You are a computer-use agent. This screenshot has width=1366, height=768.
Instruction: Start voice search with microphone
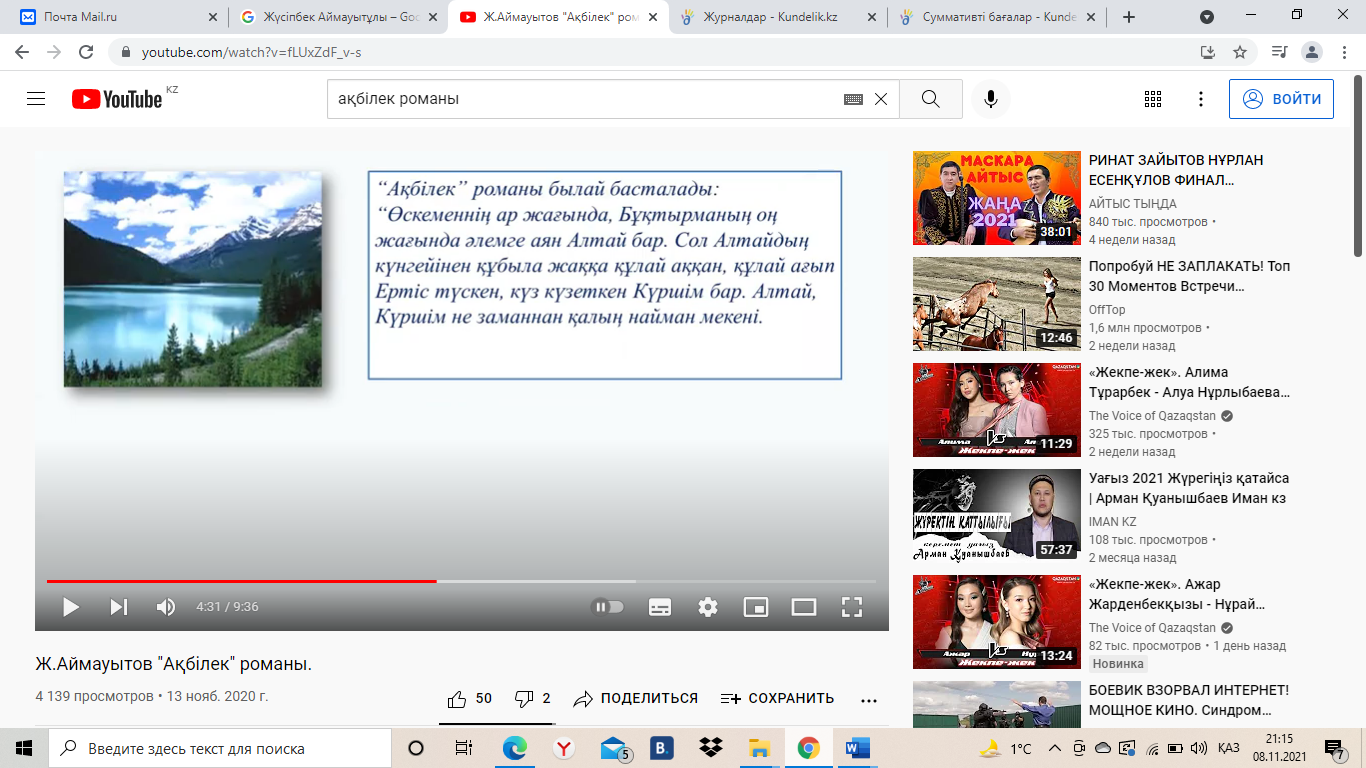[x=991, y=99]
